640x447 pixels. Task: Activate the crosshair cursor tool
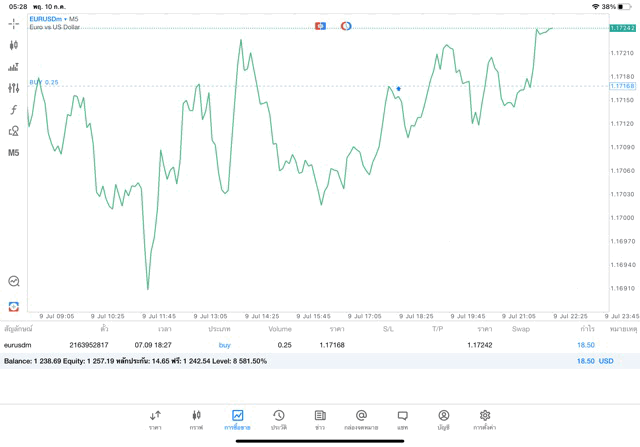pos(14,22)
